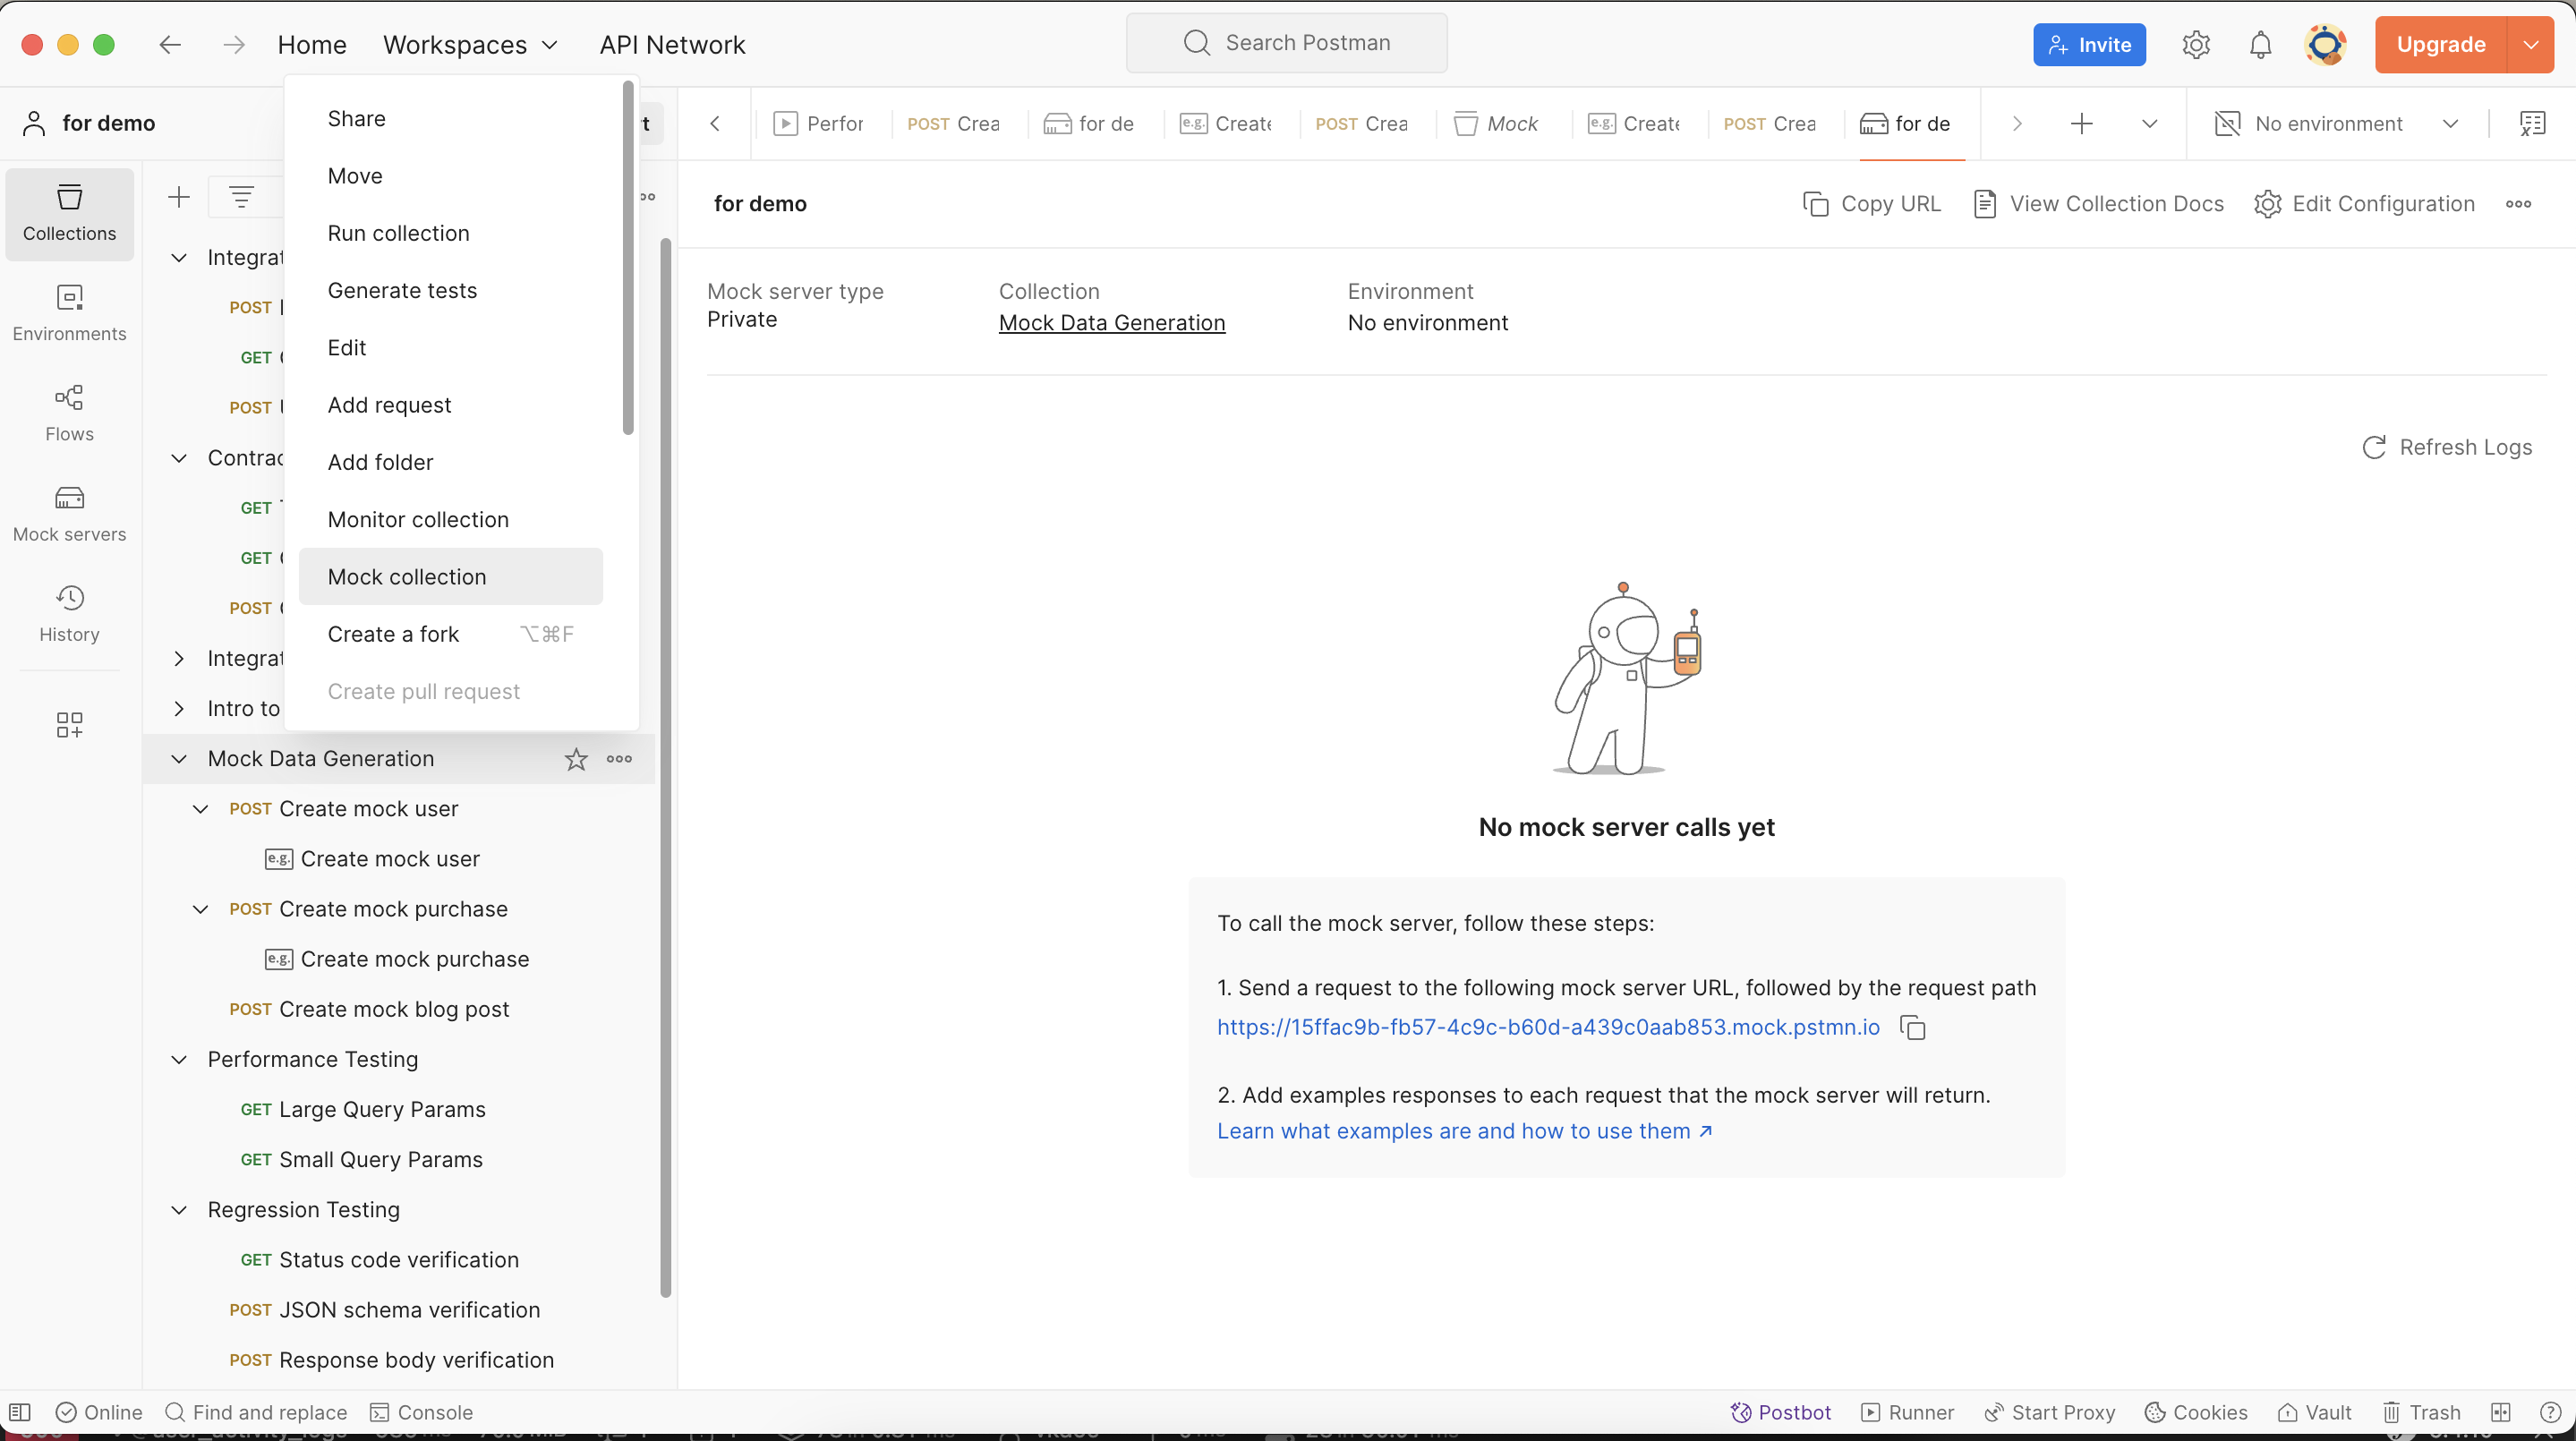Screen dimensions: 2576x1441
Task: Click Start Proxy in status bar
Action: [x=2049, y=1412]
